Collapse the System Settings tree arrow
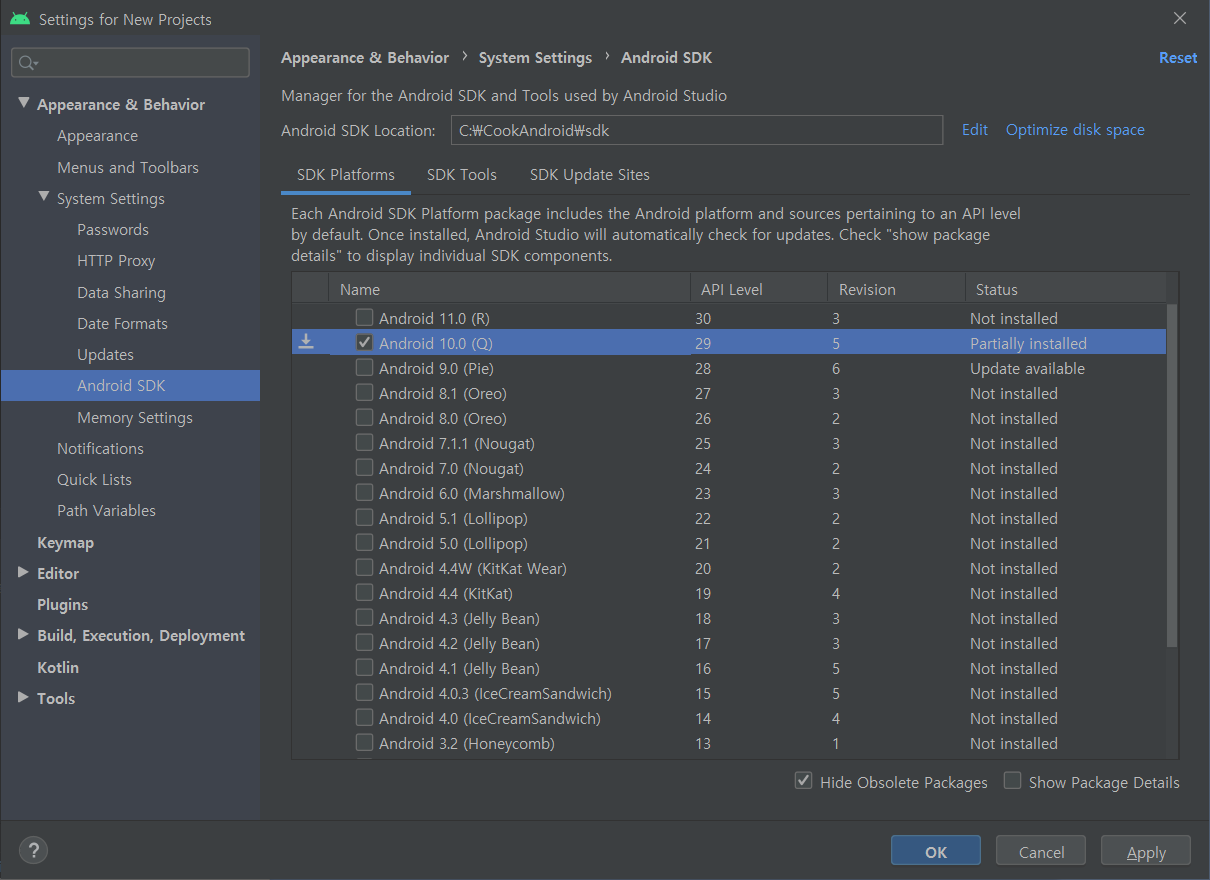Screen dimensions: 1210x880 click(43, 198)
